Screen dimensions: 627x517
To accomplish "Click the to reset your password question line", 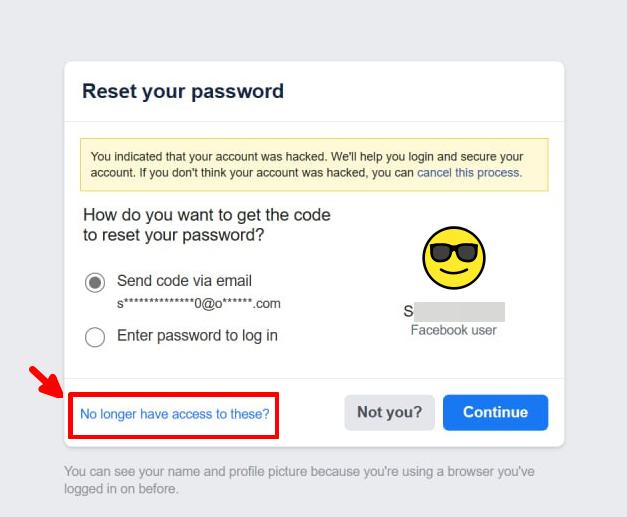I will click(174, 235).
